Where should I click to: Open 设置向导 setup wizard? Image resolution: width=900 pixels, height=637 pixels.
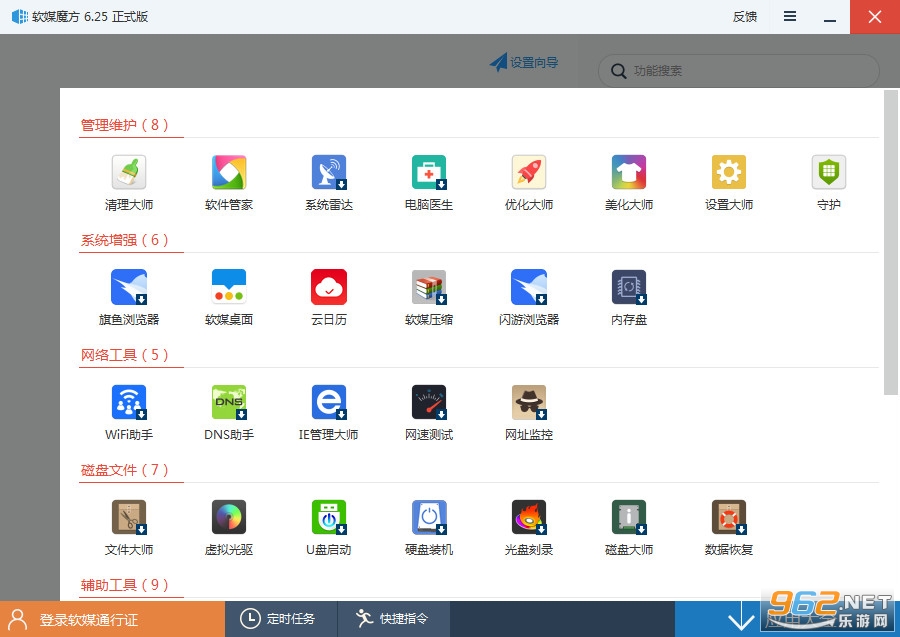pyautogui.click(x=523, y=63)
